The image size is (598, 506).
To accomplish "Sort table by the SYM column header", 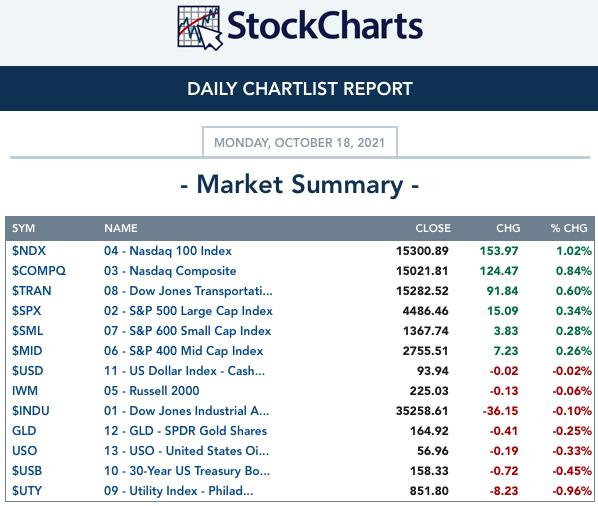I will [x=23, y=228].
